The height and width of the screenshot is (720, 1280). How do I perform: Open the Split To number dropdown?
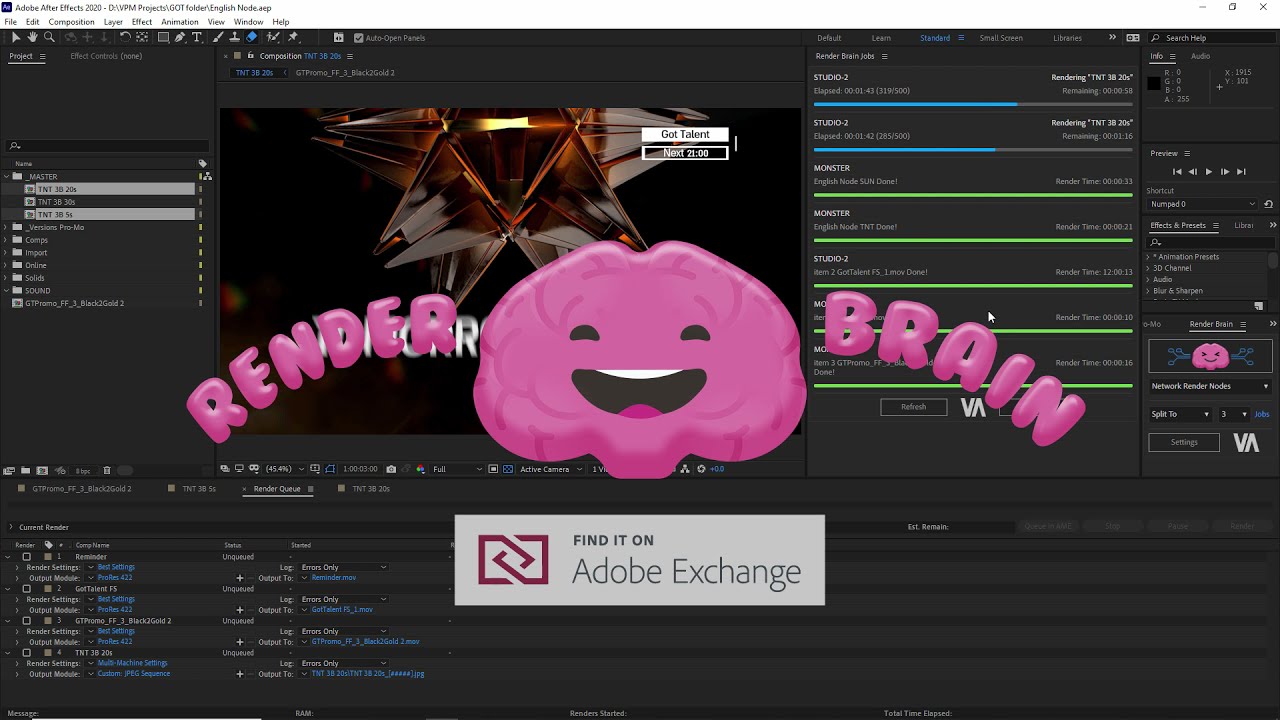click(x=1232, y=414)
